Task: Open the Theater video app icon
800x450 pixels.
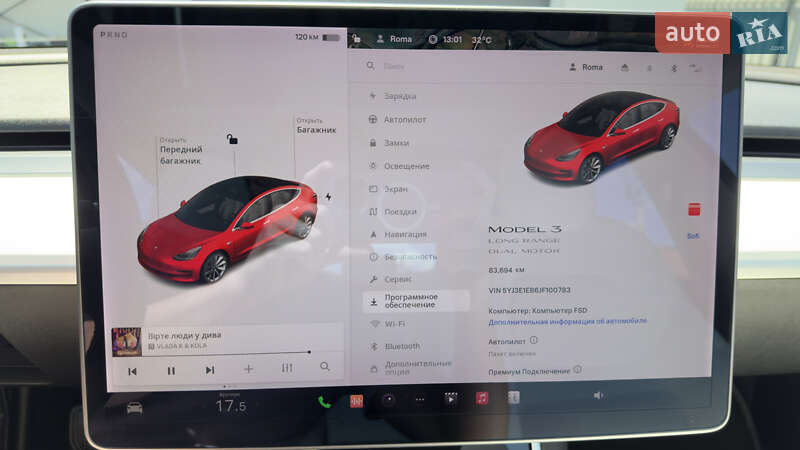Action: point(451,398)
